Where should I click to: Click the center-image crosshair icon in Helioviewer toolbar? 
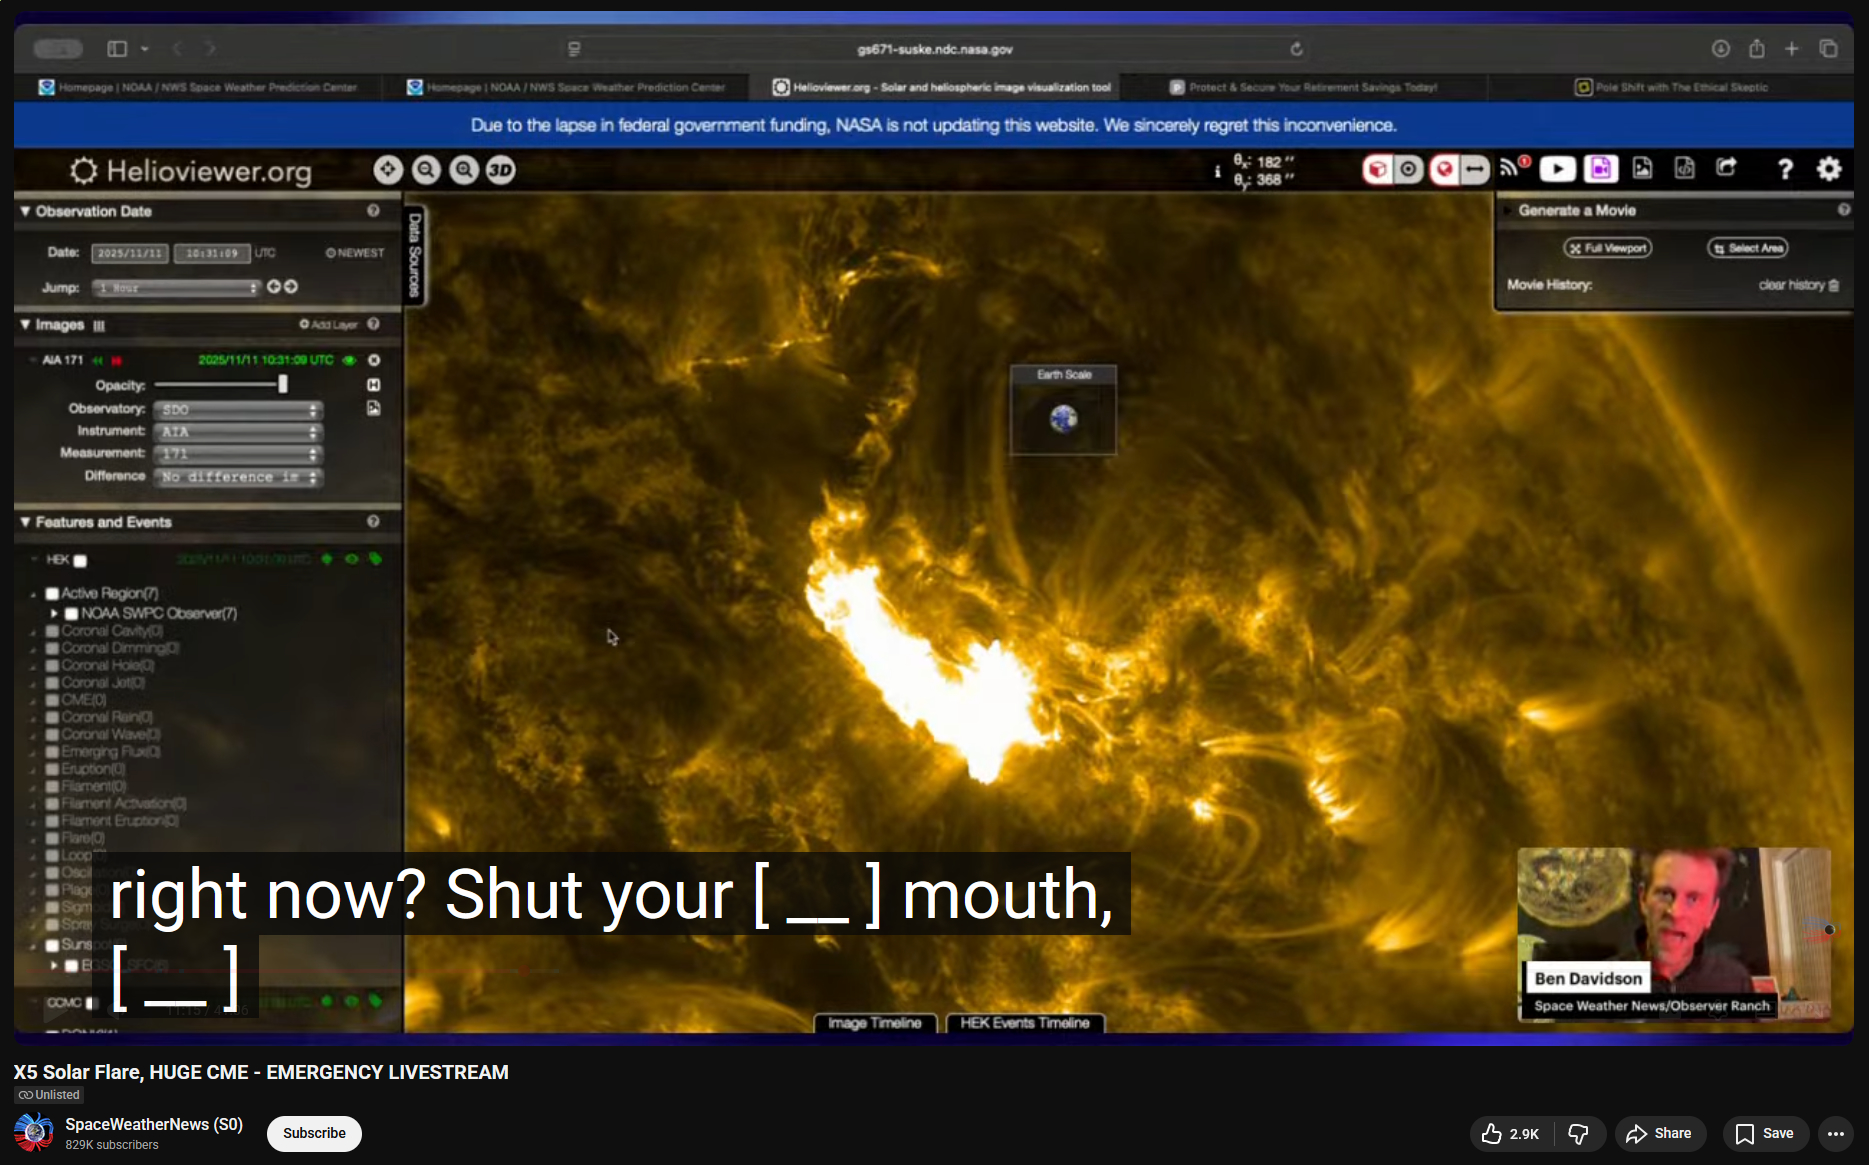tap(388, 170)
